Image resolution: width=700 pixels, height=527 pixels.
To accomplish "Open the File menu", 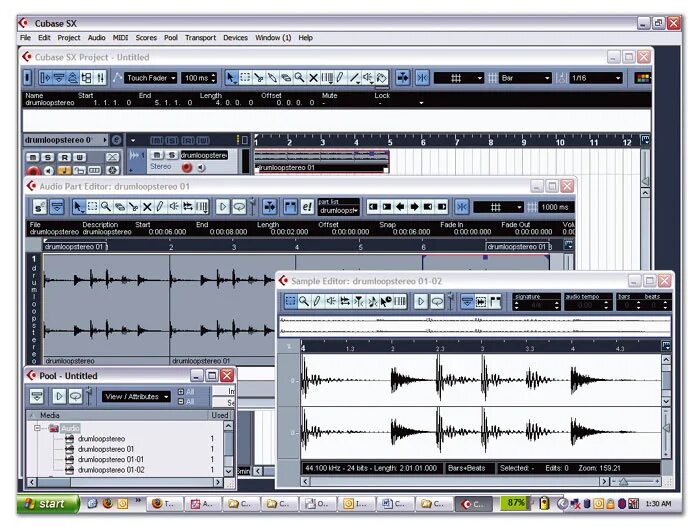I will click(25, 38).
